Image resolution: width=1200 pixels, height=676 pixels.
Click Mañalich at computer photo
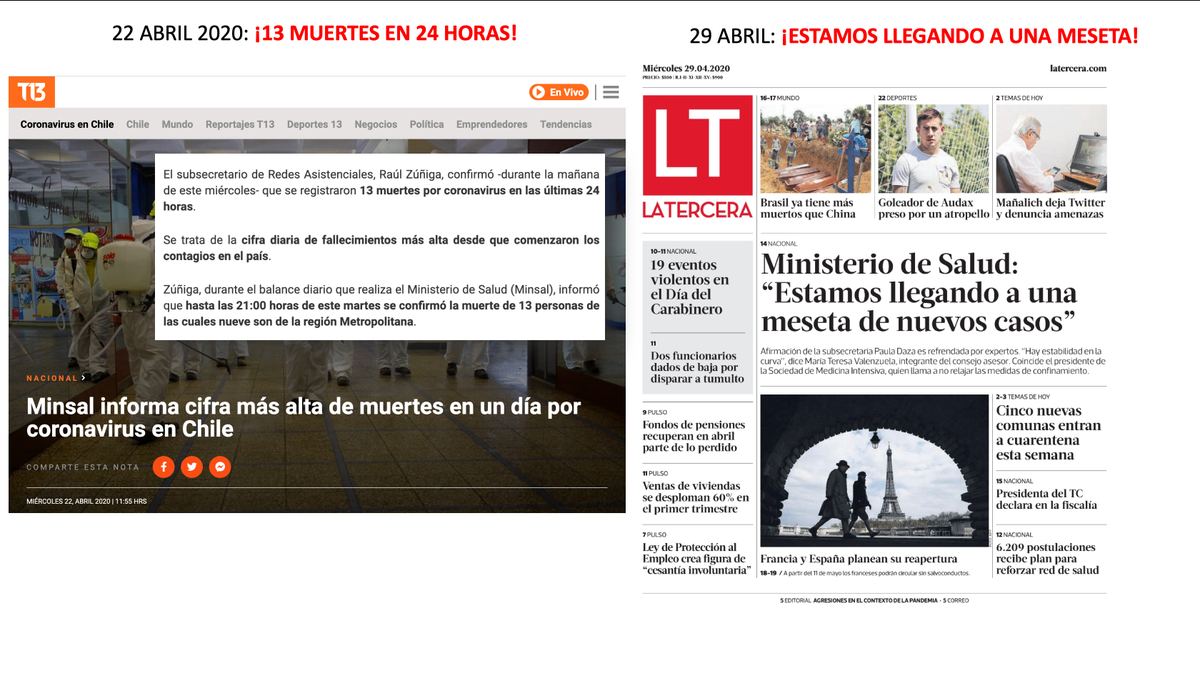[1051, 149]
